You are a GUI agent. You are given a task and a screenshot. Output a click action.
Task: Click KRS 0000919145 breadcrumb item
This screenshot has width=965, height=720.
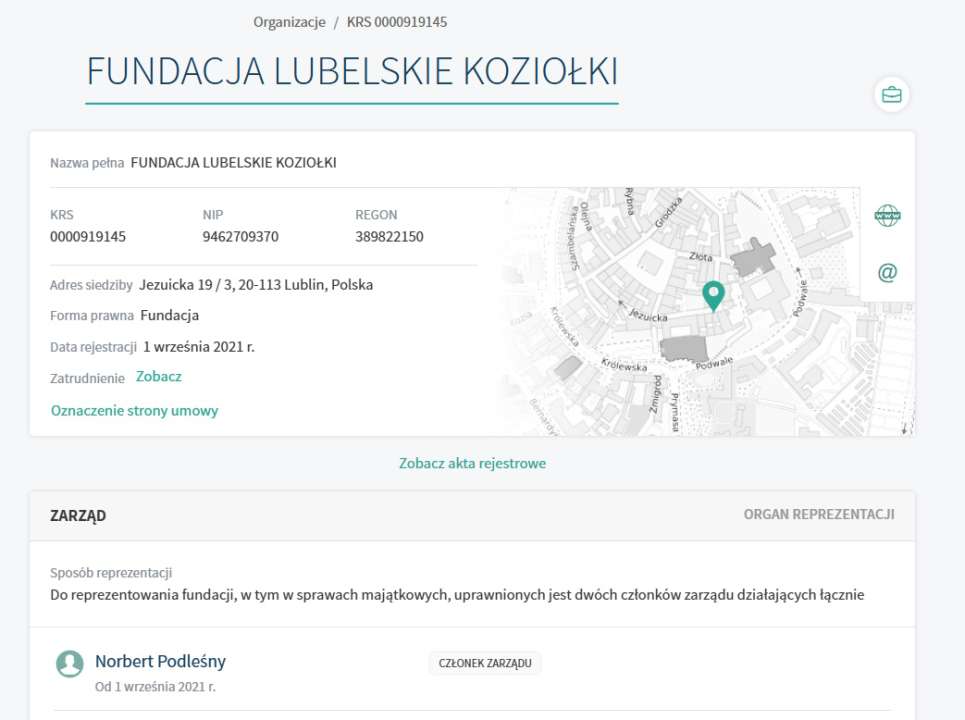coord(396,21)
